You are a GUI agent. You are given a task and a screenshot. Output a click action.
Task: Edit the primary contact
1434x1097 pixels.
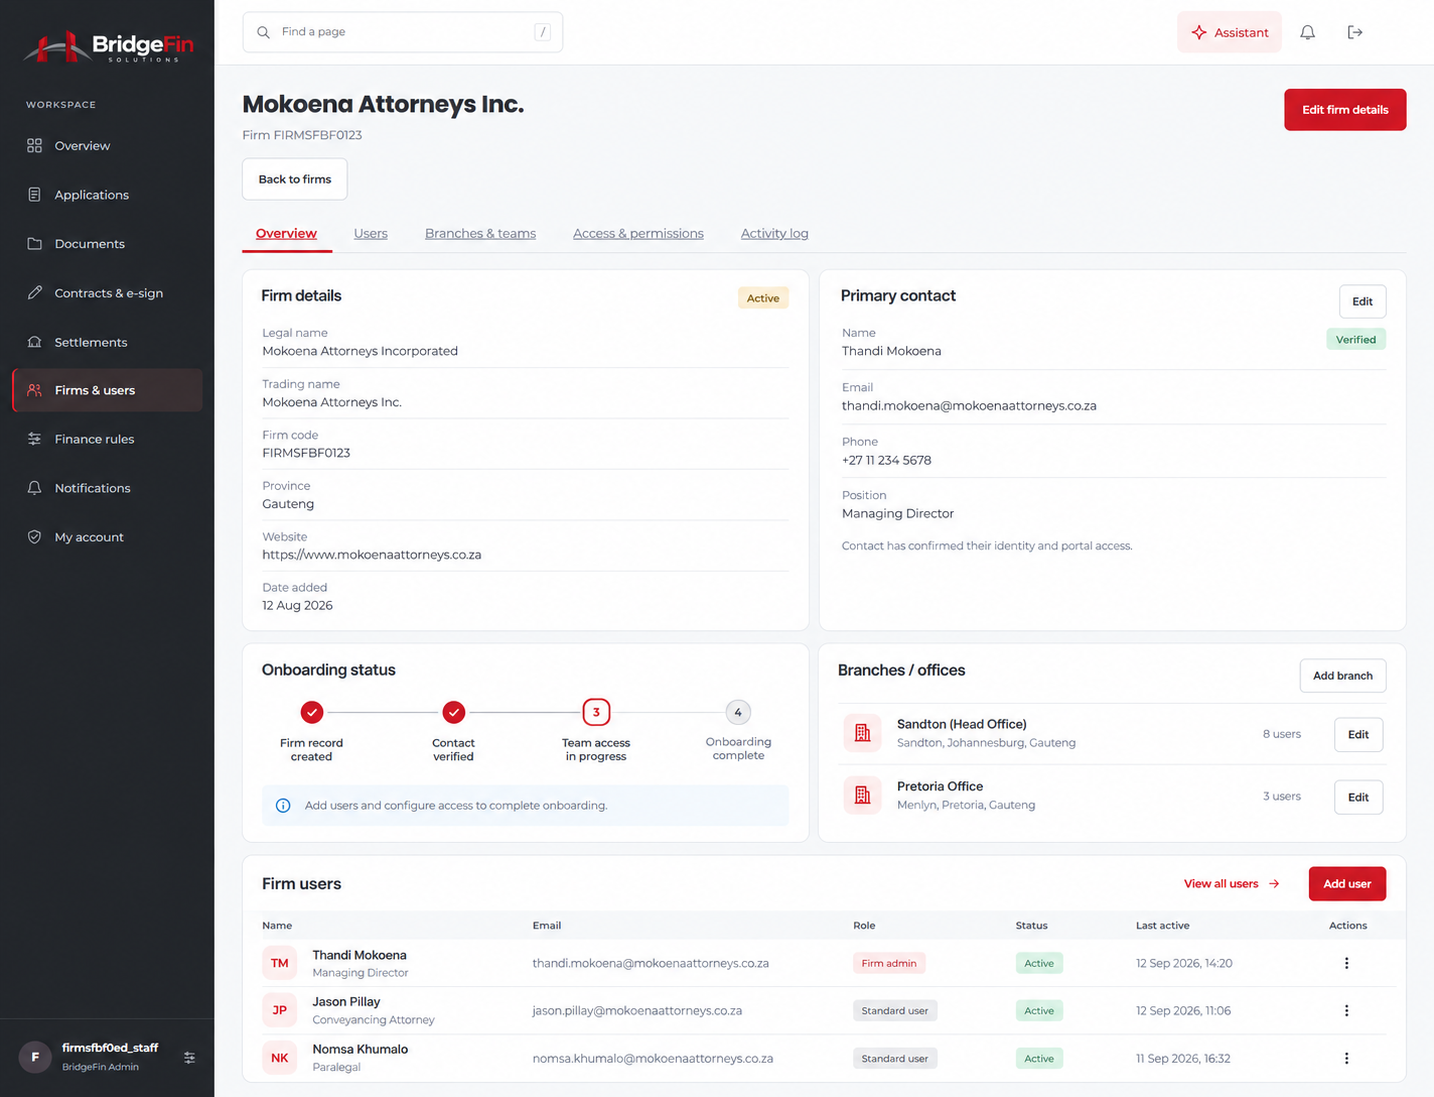(x=1362, y=301)
